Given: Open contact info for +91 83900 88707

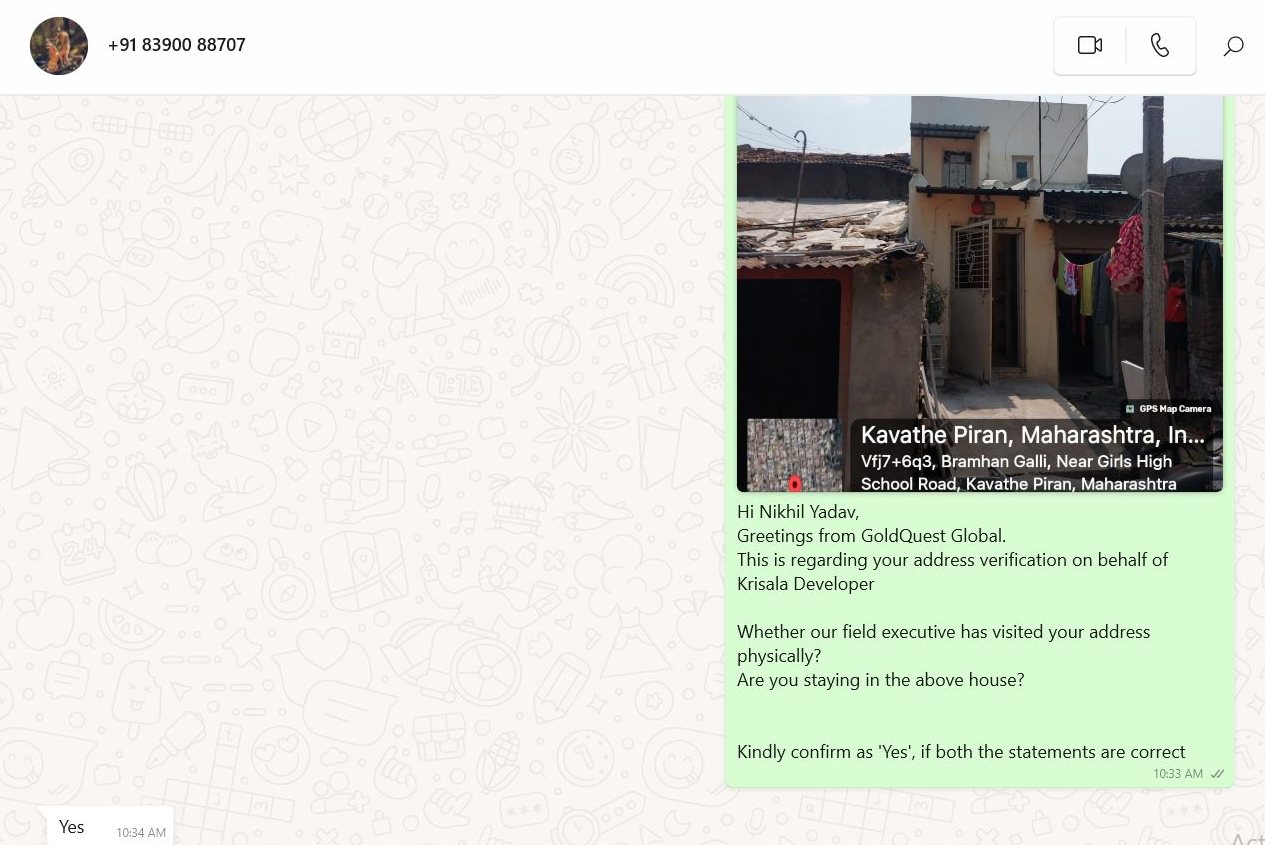Looking at the screenshot, I should (177, 45).
